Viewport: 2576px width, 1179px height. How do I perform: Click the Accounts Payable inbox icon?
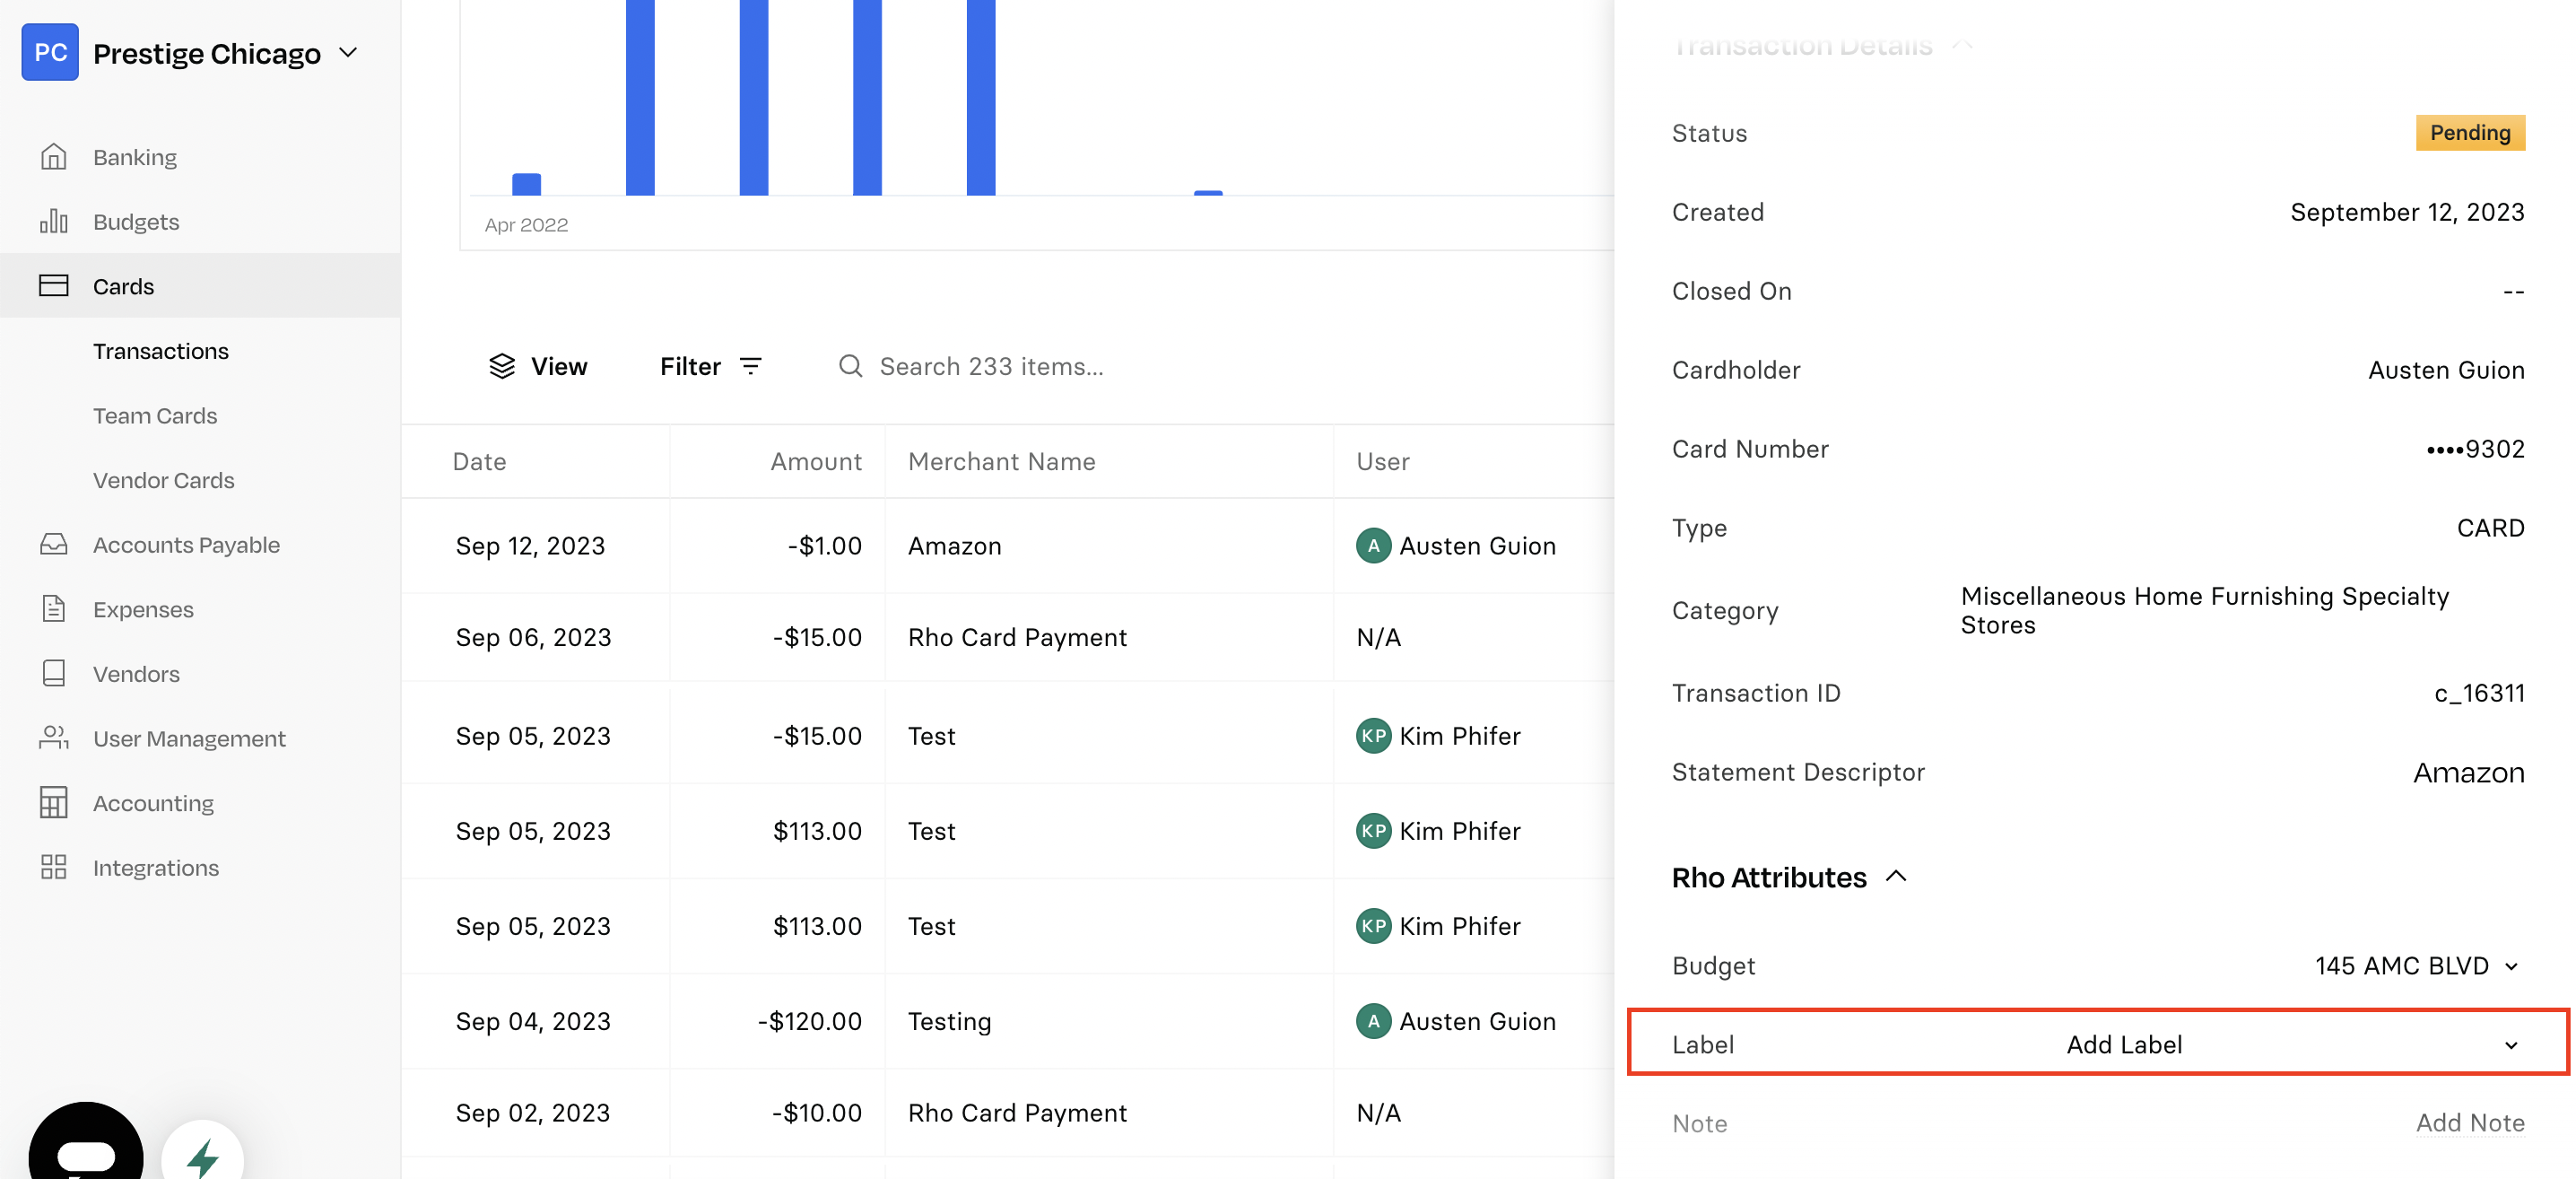pos(54,544)
